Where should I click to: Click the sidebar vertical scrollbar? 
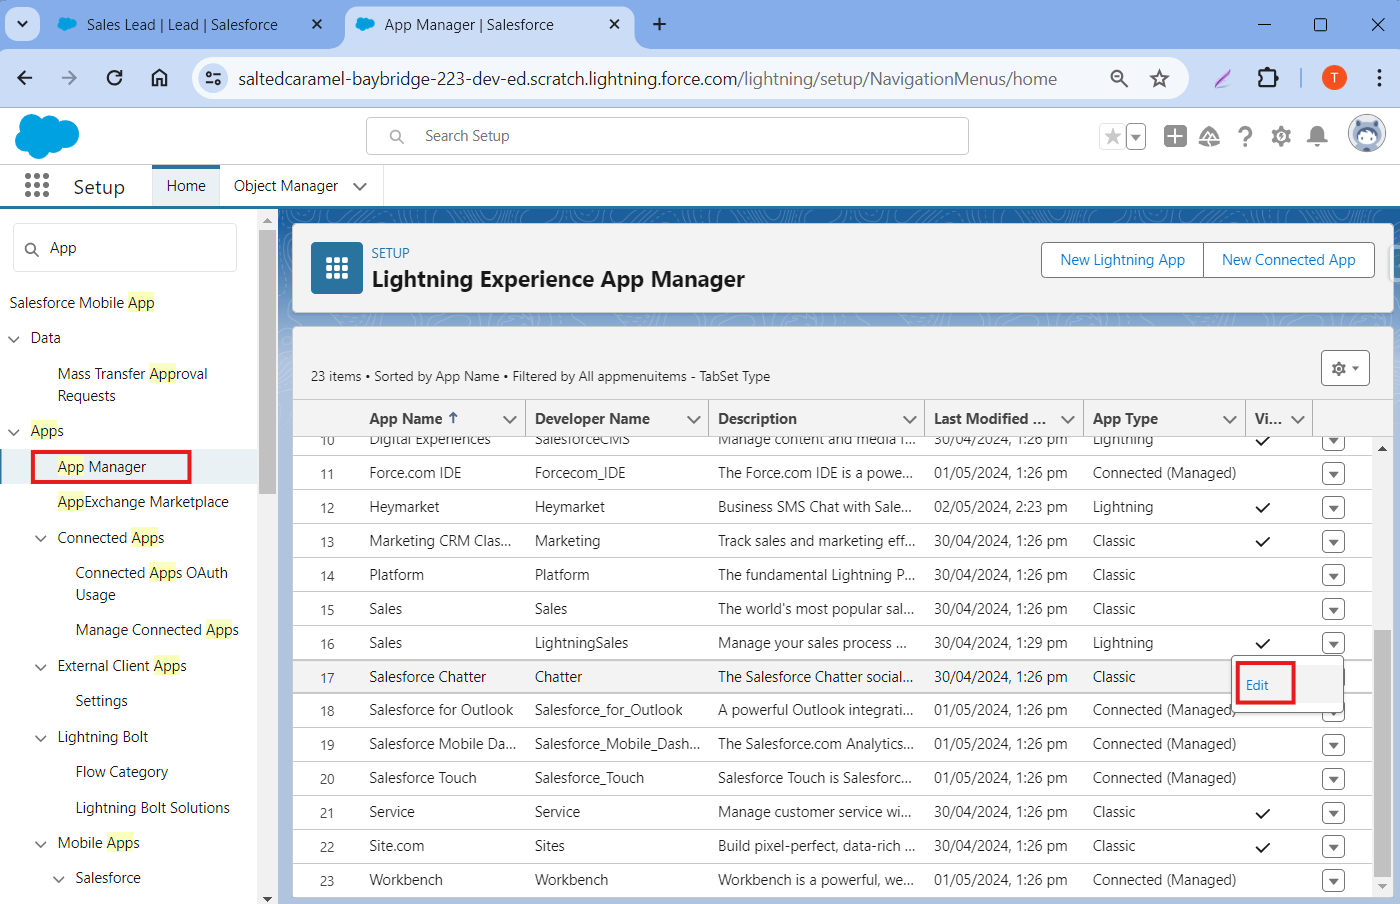tap(267, 360)
